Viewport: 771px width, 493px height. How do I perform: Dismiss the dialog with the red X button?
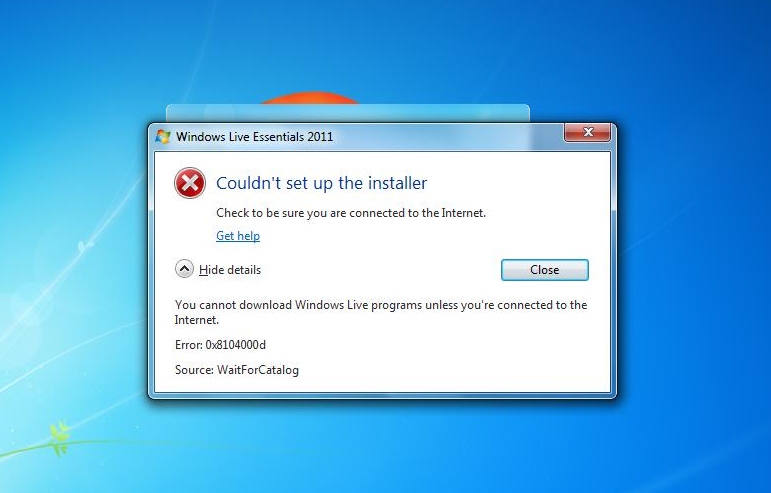(x=587, y=132)
